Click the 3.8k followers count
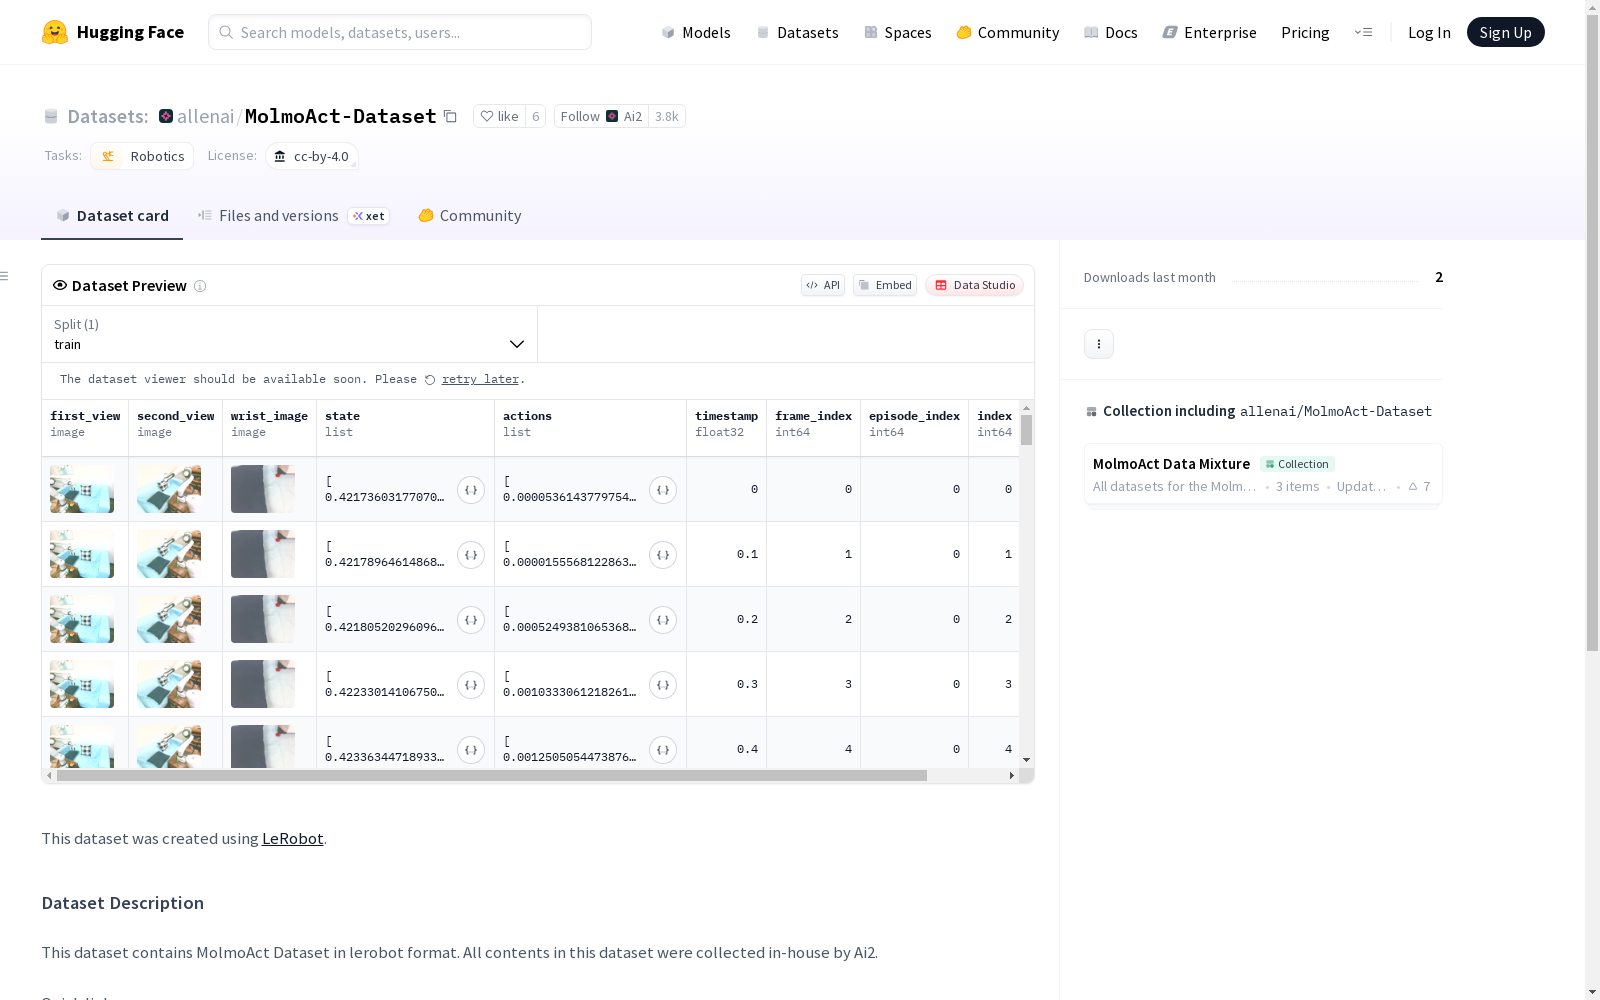 (667, 116)
